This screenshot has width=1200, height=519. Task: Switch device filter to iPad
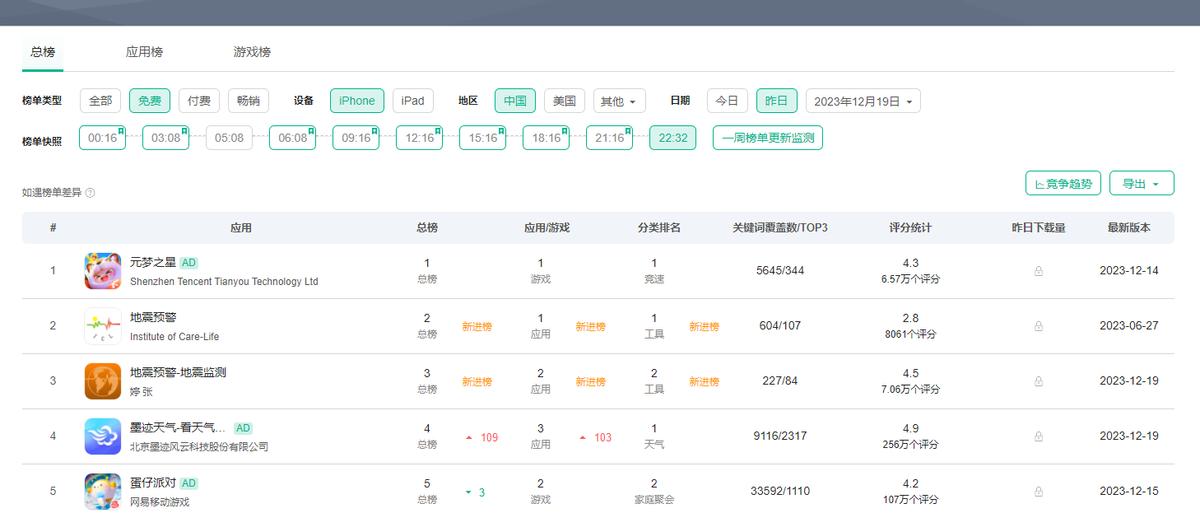click(413, 101)
